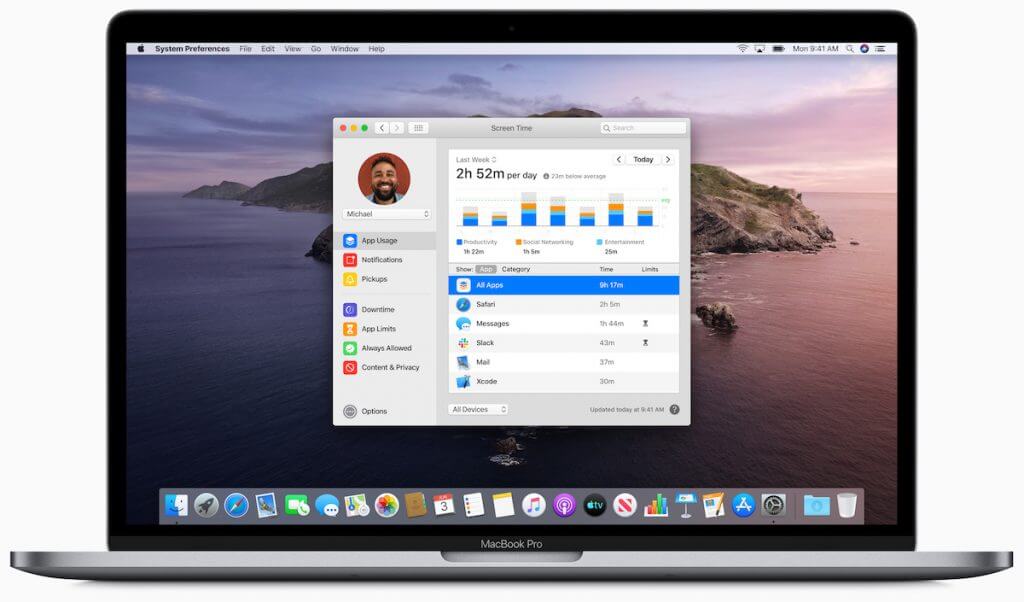Open the Apple menu
1024x602 pixels.
click(140, 49)
